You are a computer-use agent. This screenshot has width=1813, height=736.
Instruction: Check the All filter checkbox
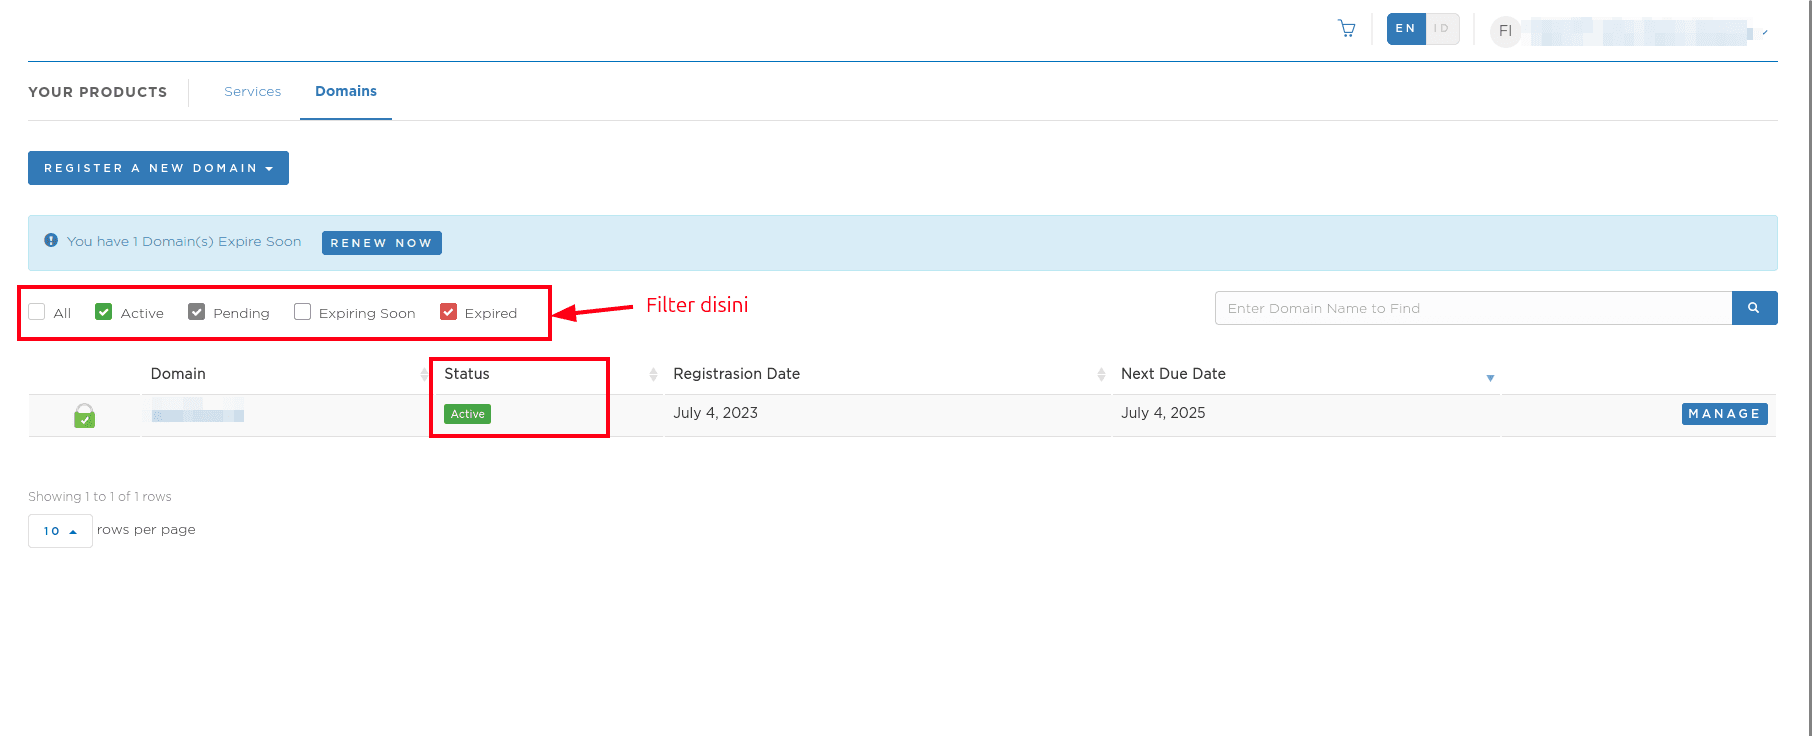[x=37, y=312]
